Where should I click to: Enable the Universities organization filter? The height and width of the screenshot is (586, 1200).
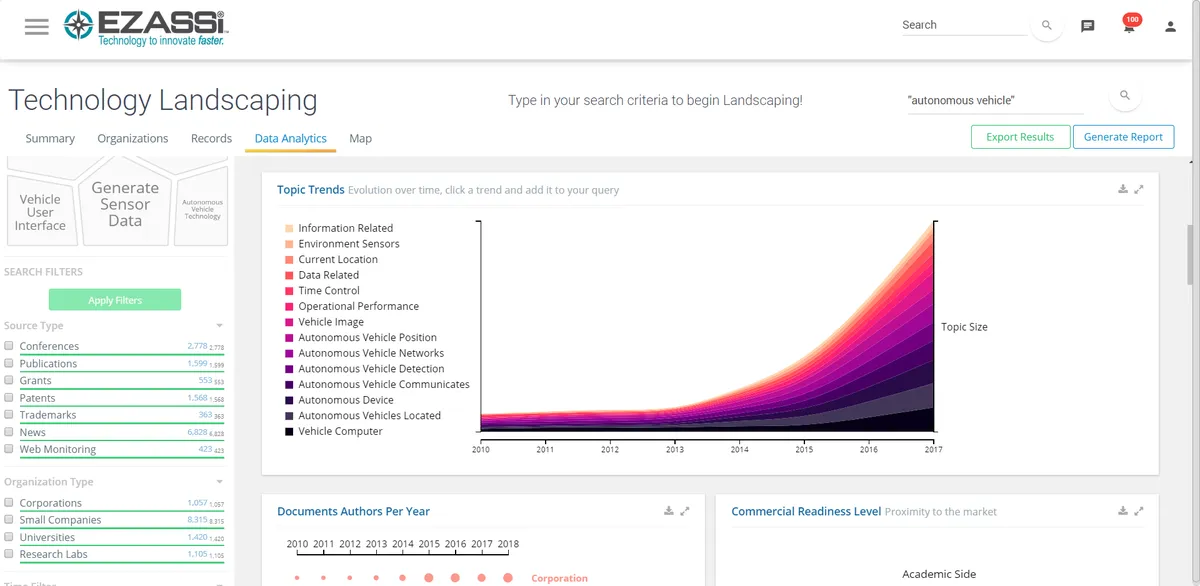tap(9, 537)
